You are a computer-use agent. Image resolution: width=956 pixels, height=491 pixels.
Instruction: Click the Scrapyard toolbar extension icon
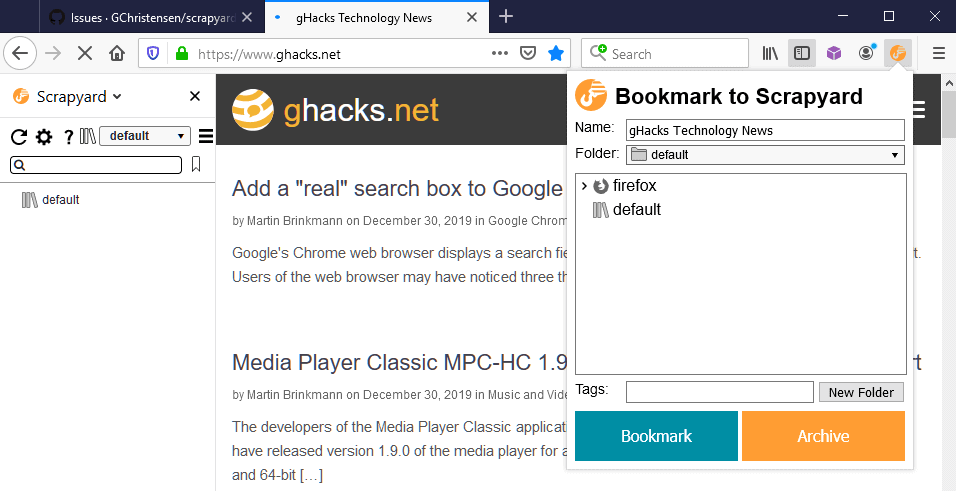click(898, 54)
